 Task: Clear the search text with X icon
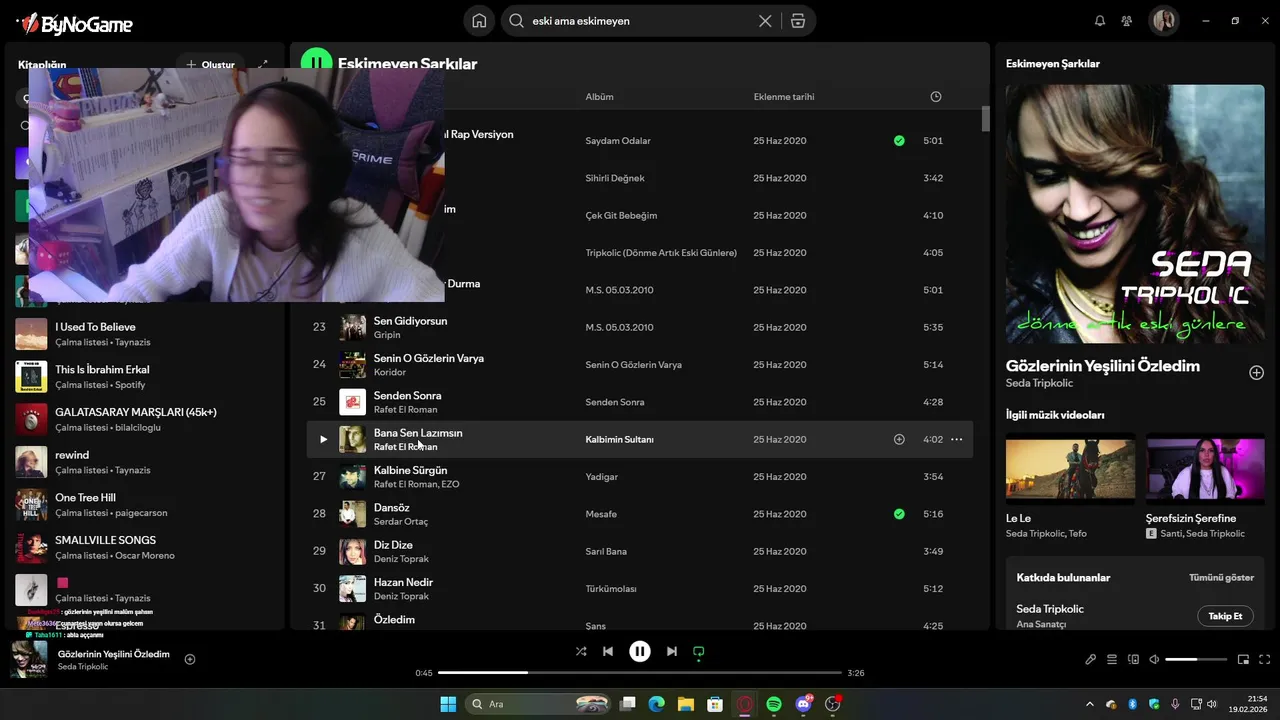point(765,21)
